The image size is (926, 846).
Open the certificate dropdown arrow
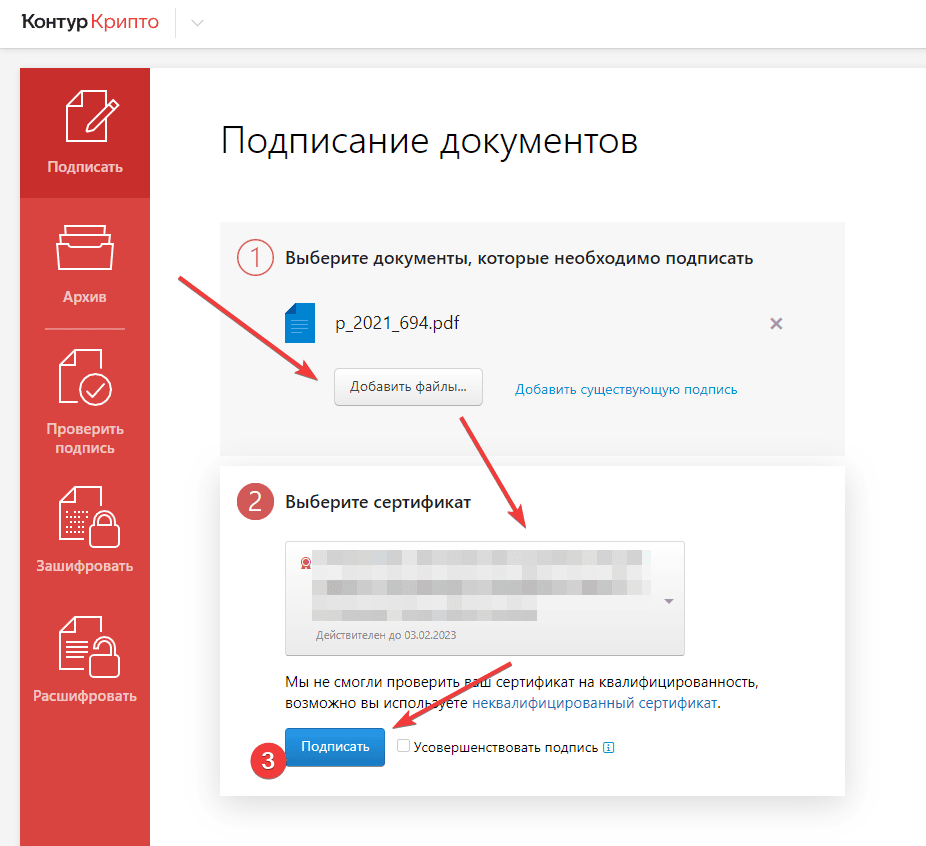(x=668, y=601)
